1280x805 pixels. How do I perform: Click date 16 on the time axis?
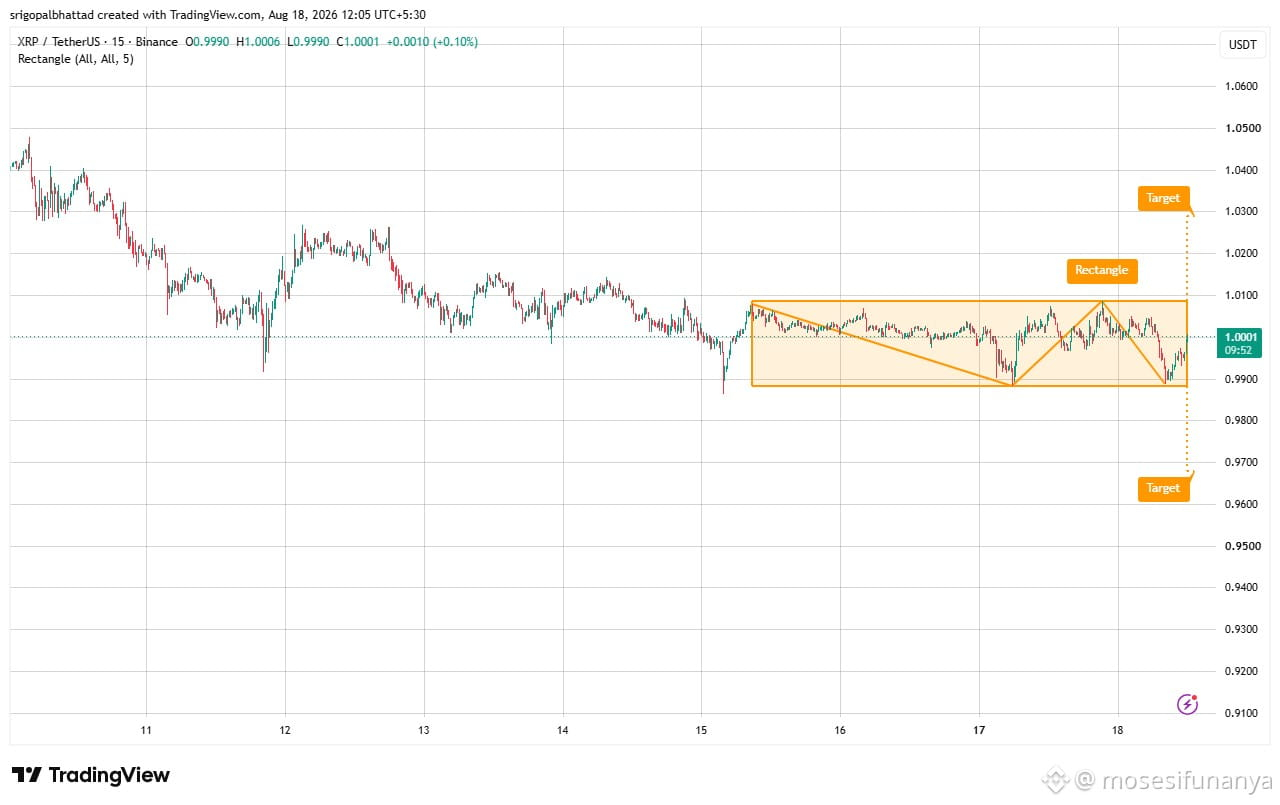click(x=840, y=730)
